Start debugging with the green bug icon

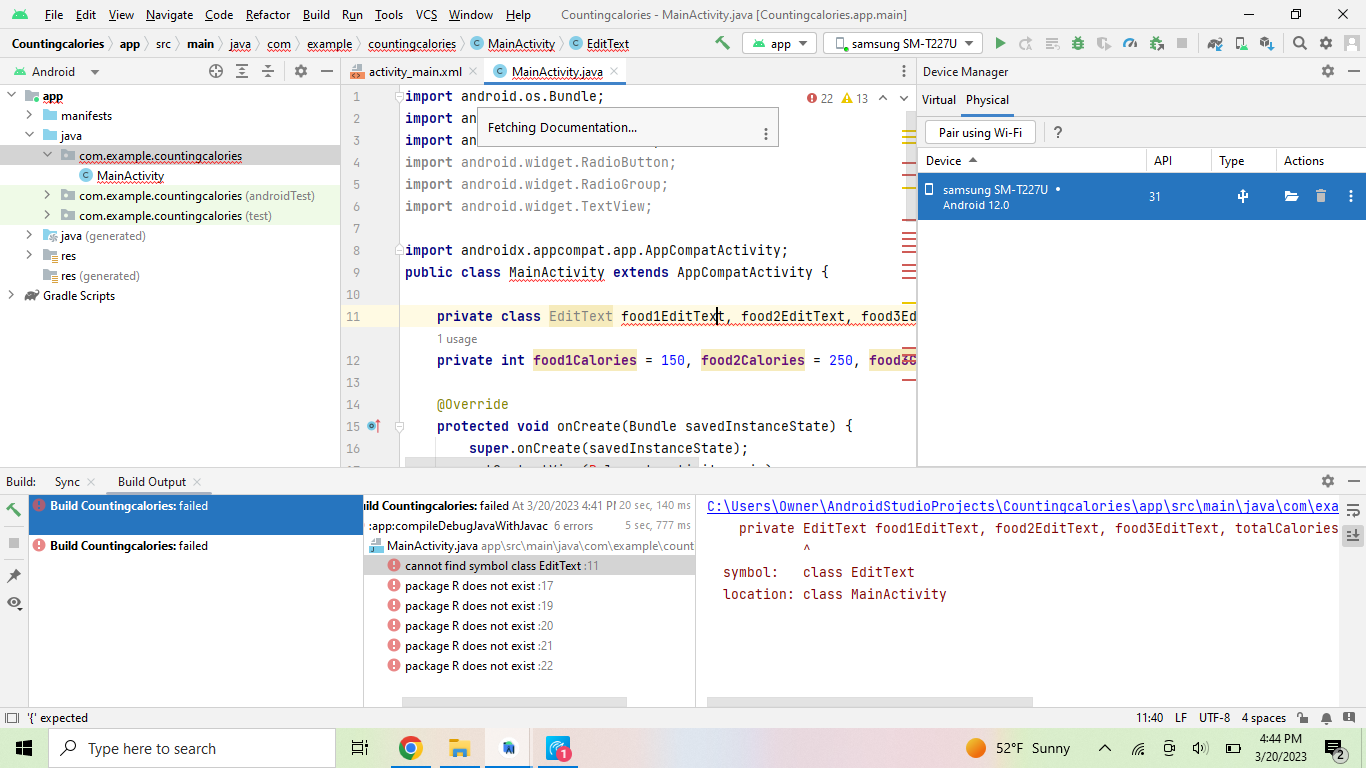point(1078,43)
